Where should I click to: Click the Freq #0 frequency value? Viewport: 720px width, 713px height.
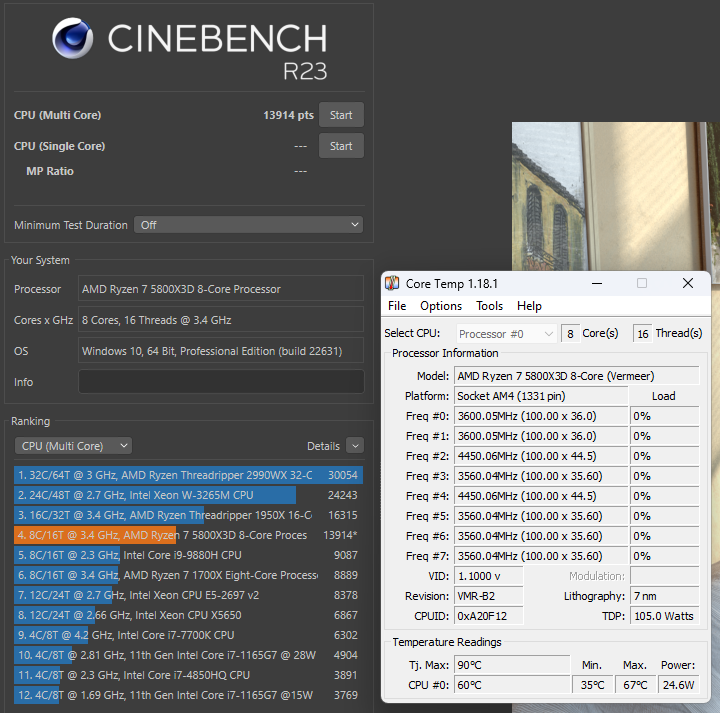[540, 416]
